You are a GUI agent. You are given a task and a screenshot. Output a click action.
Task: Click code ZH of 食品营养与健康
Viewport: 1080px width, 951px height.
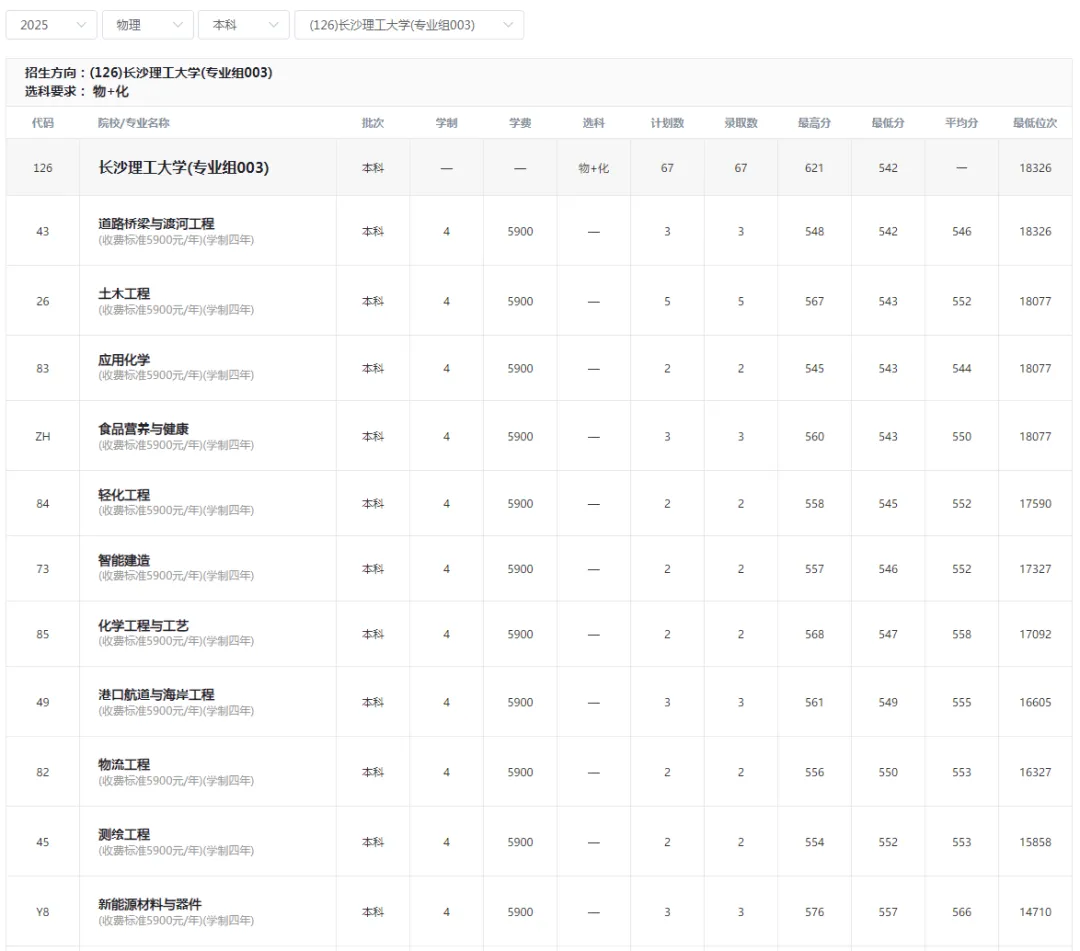click(x=43, y=437)
